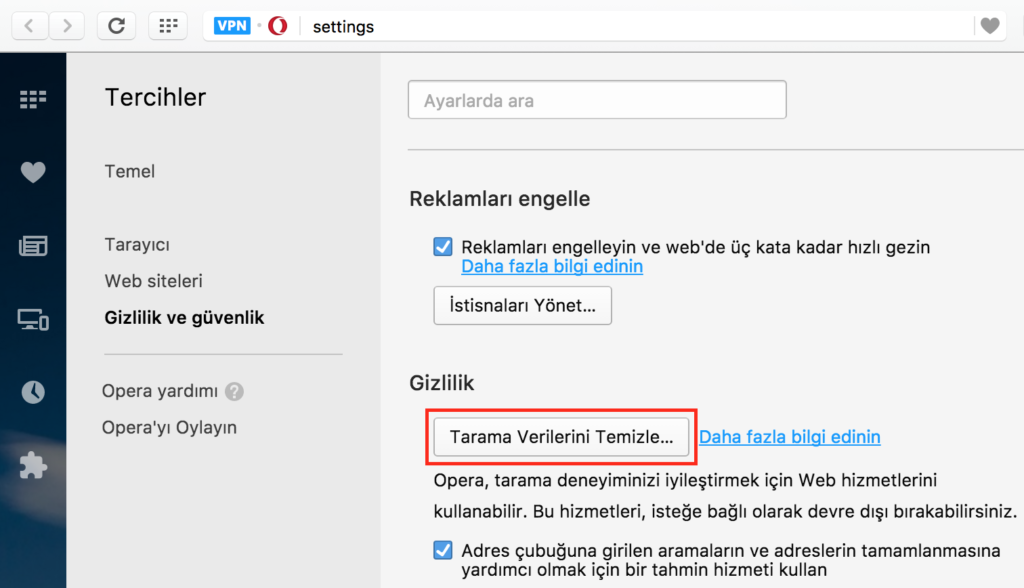The width and height of the screenshot is (1024, 588).
Task: Go back using the back arrow
Action: pos(29,26)
